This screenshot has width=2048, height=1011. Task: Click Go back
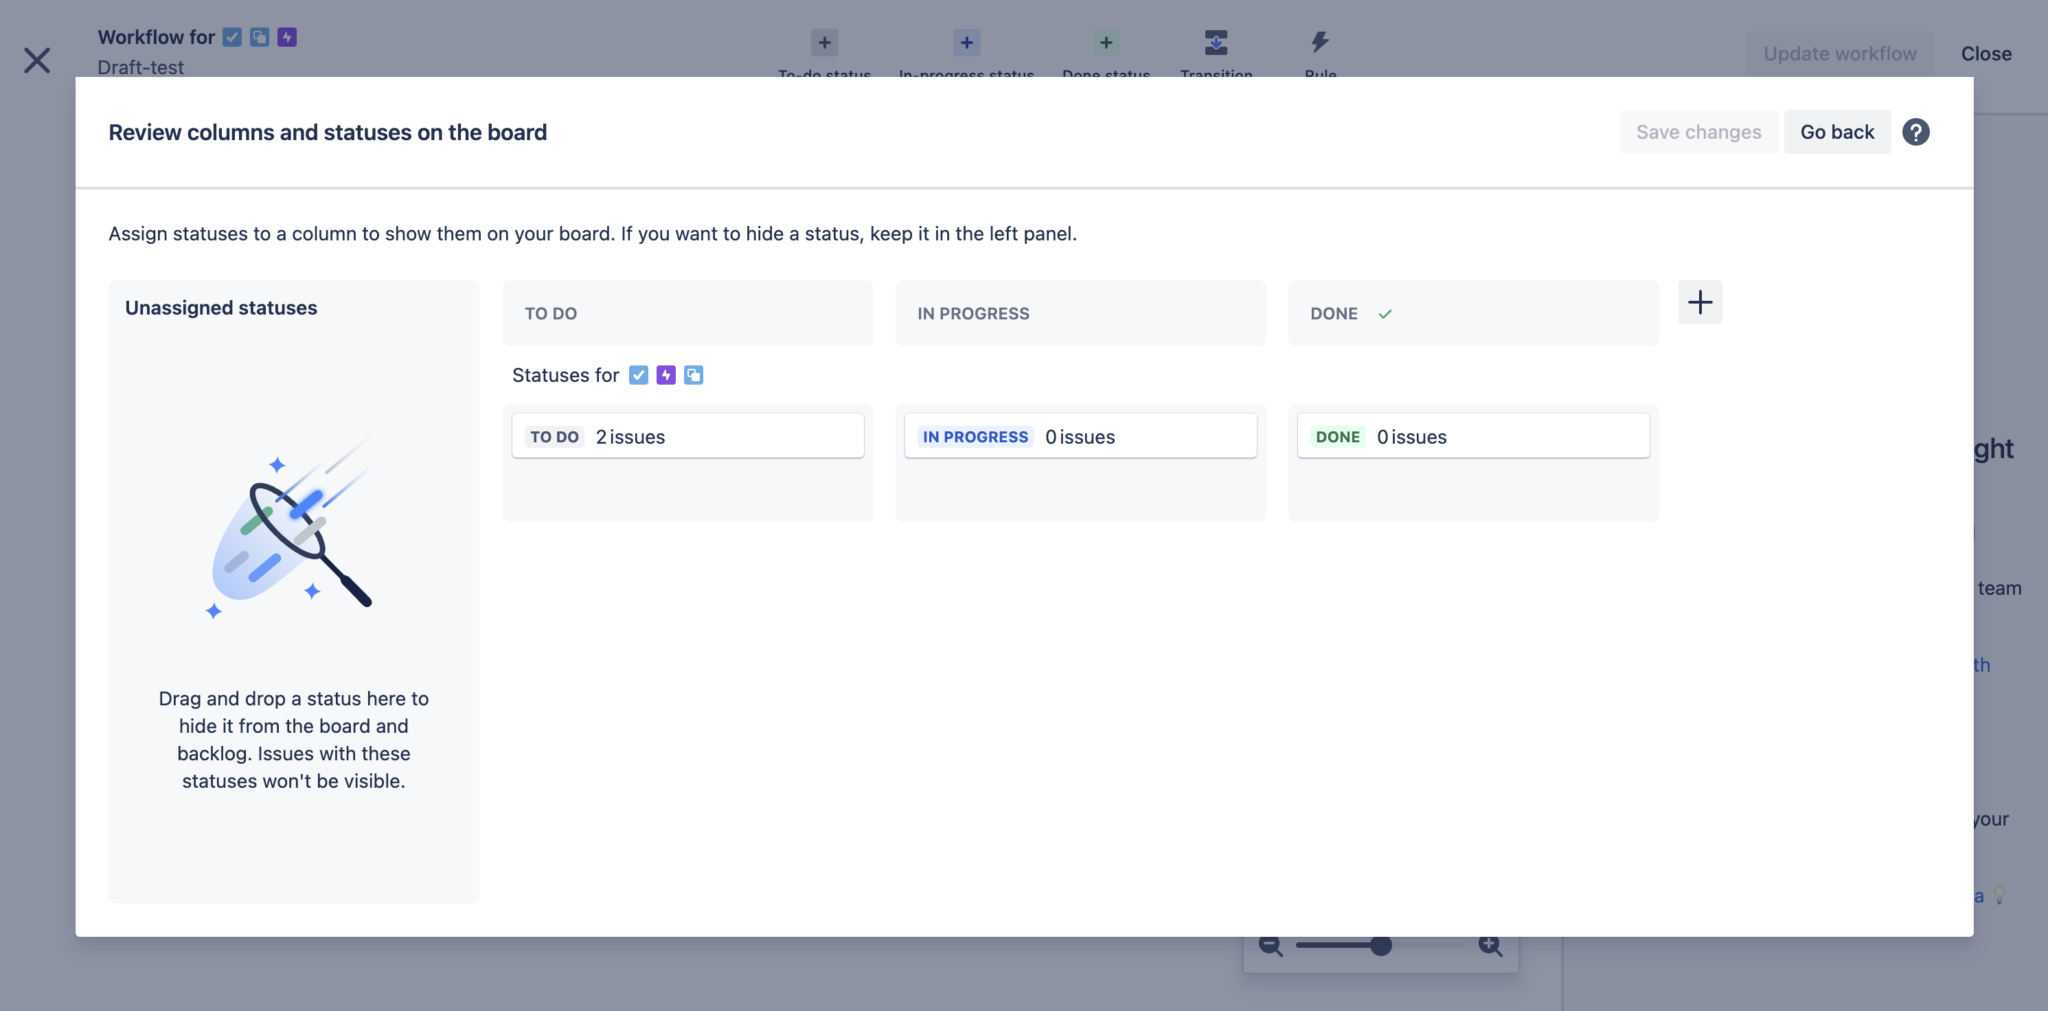[1836, 131]
